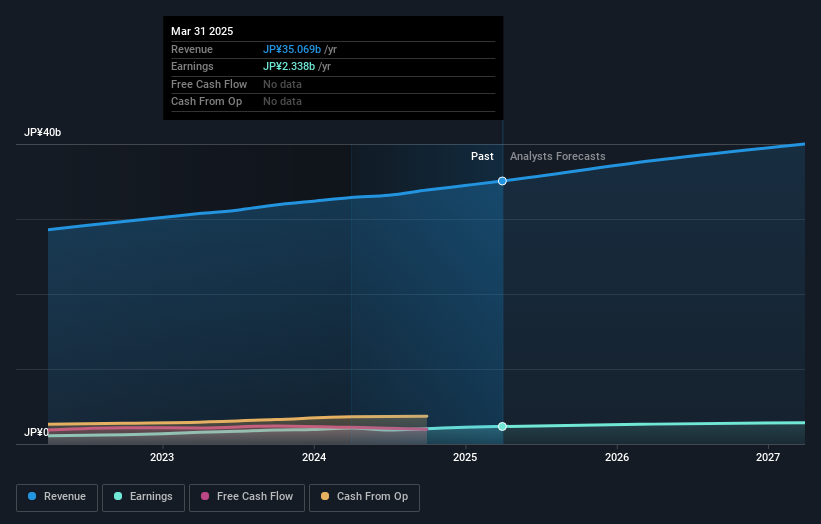Image resolution: width=821 pixels, height=524 pixels.
Task: Click the JP¥0 y-axis label
Action: [36, 432]
